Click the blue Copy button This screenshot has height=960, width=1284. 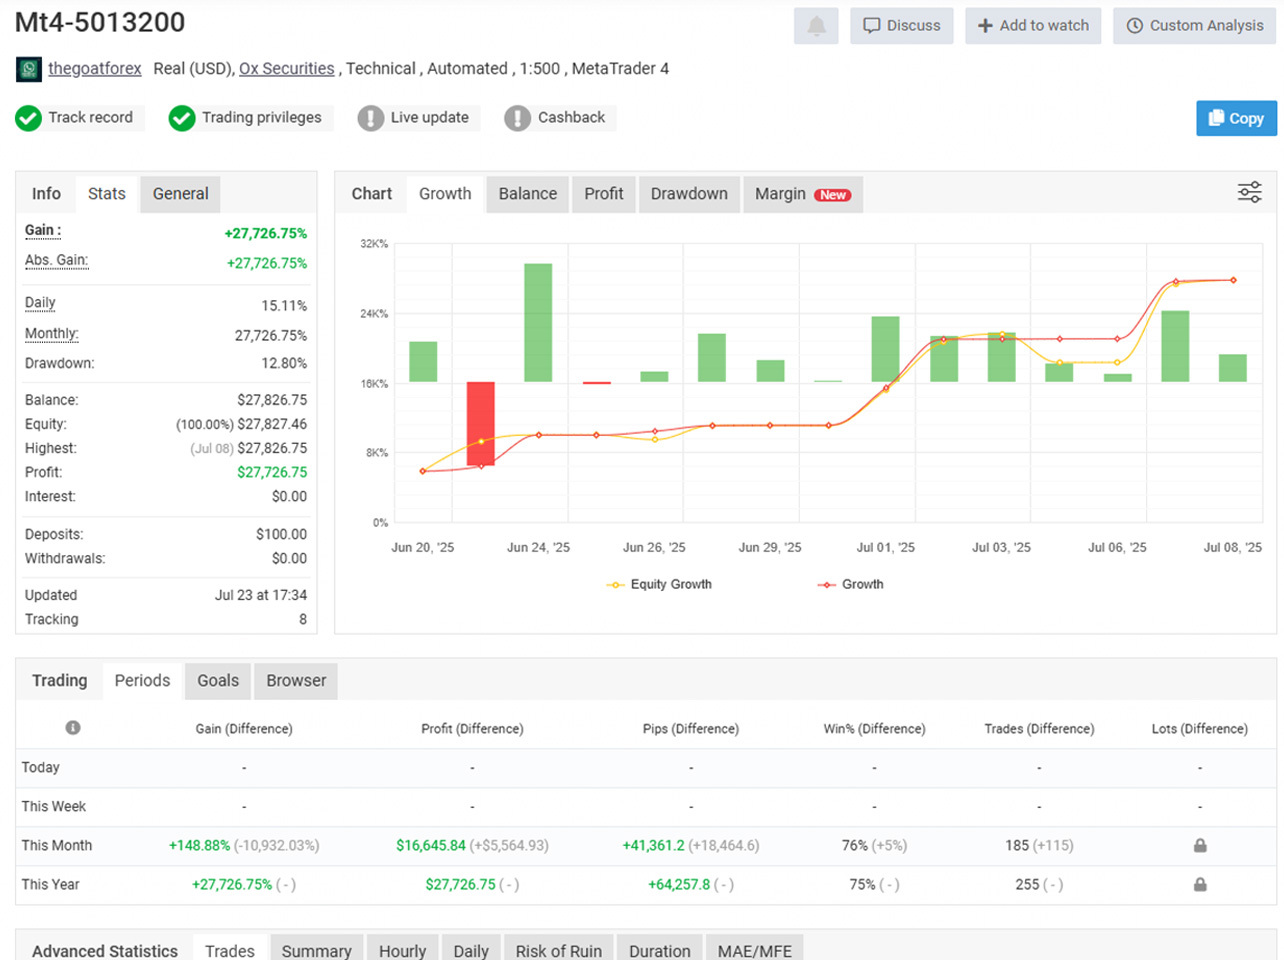click(1236, 118)
